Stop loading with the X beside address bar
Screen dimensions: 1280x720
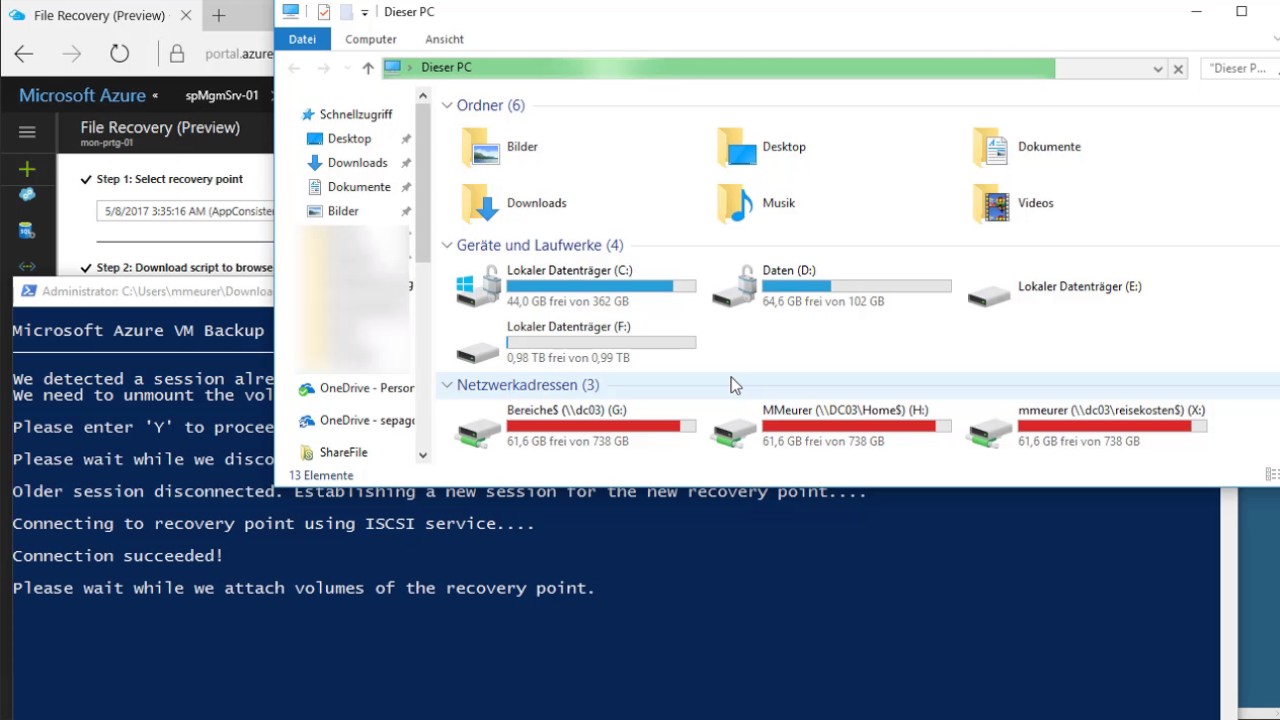[x=1178, y=69]
